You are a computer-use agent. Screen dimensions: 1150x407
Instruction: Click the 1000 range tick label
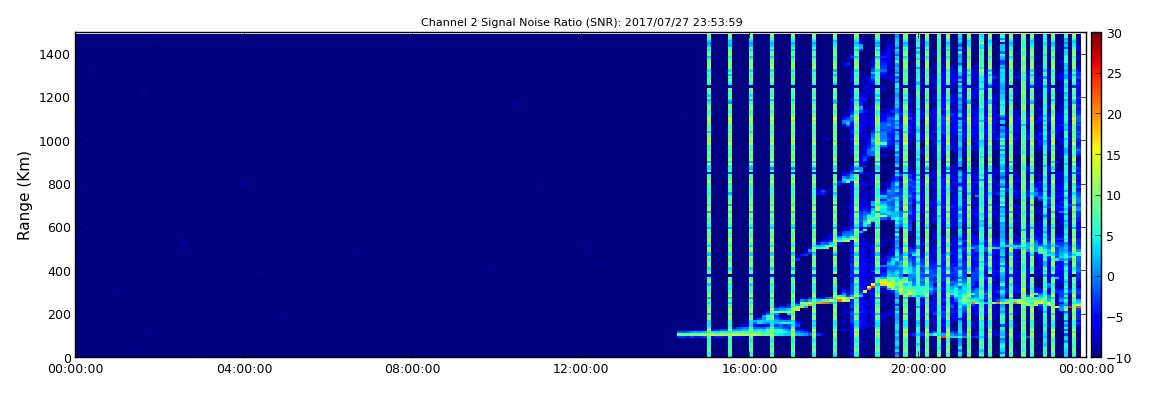point(56,141)
